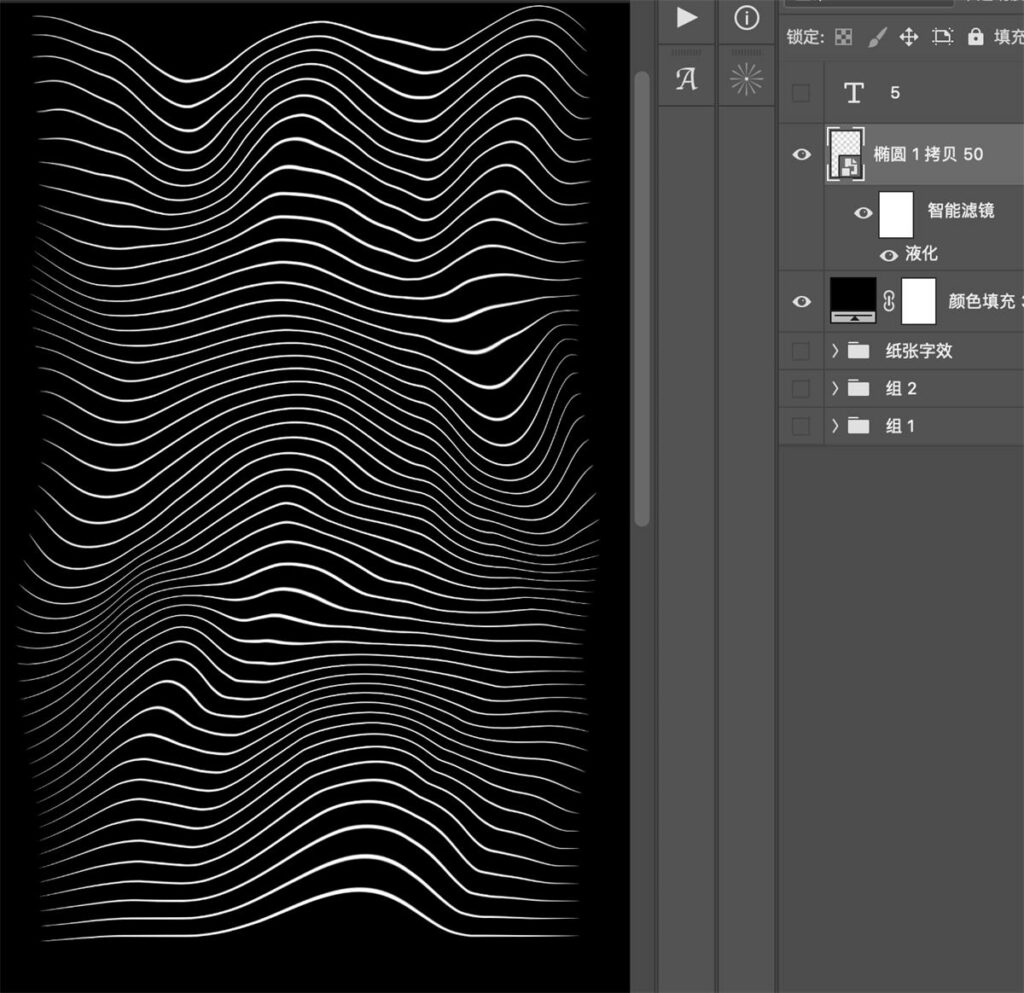This screenshot has height=993, width=1024.
Task: Open the Info panel icon
Action: click(746, 18)
